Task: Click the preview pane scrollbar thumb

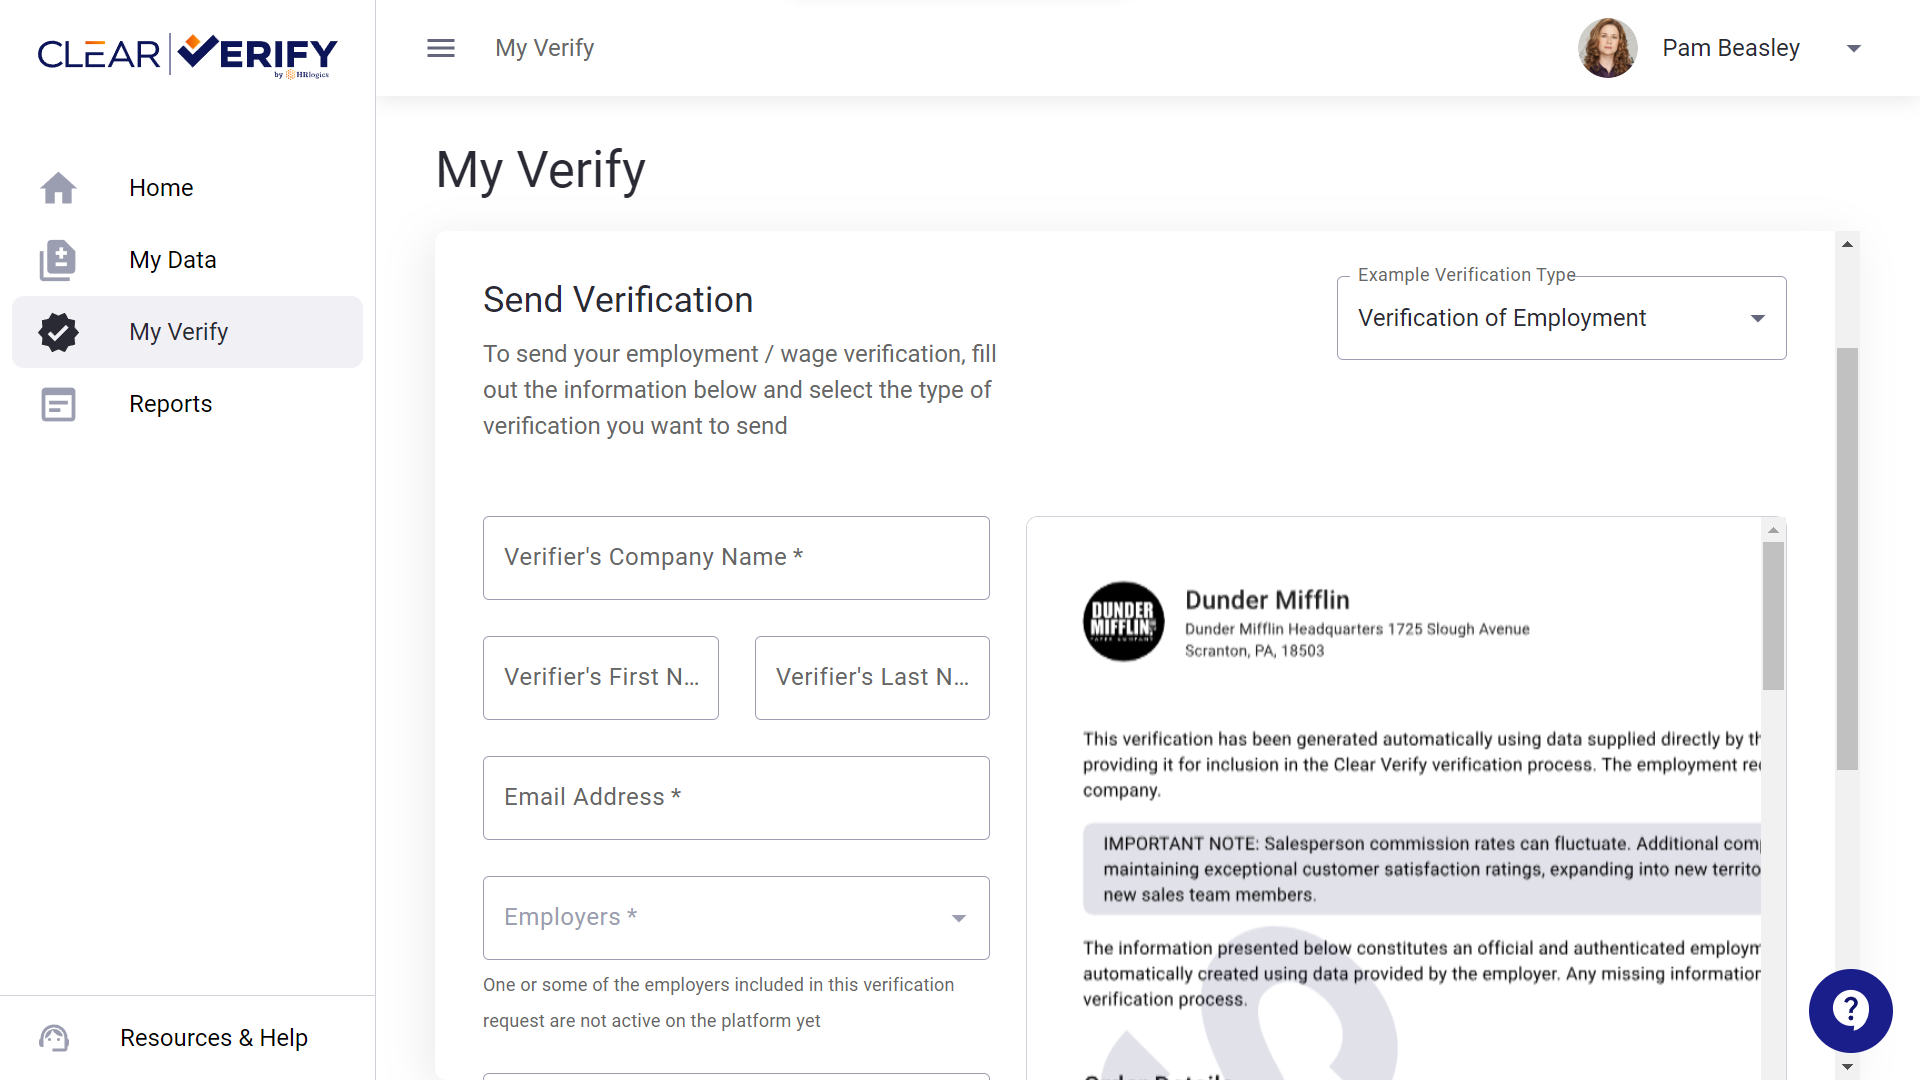Action: [x=1773, y=616]
